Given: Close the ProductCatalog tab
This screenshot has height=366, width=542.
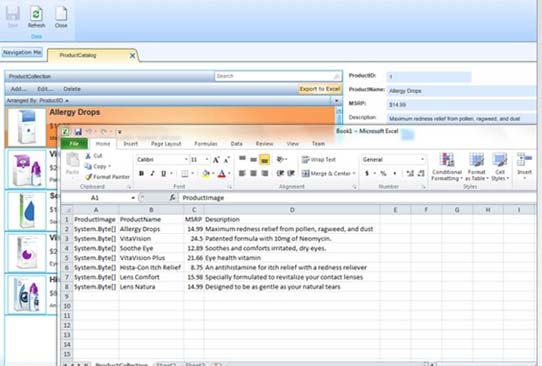Looking at the screenshot, I should point(132,56).
